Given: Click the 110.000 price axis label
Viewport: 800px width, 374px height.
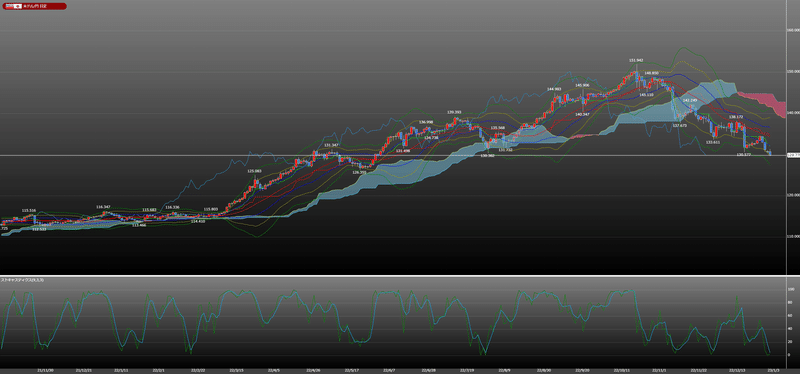Looking at the screenshot, I should 793,237.
